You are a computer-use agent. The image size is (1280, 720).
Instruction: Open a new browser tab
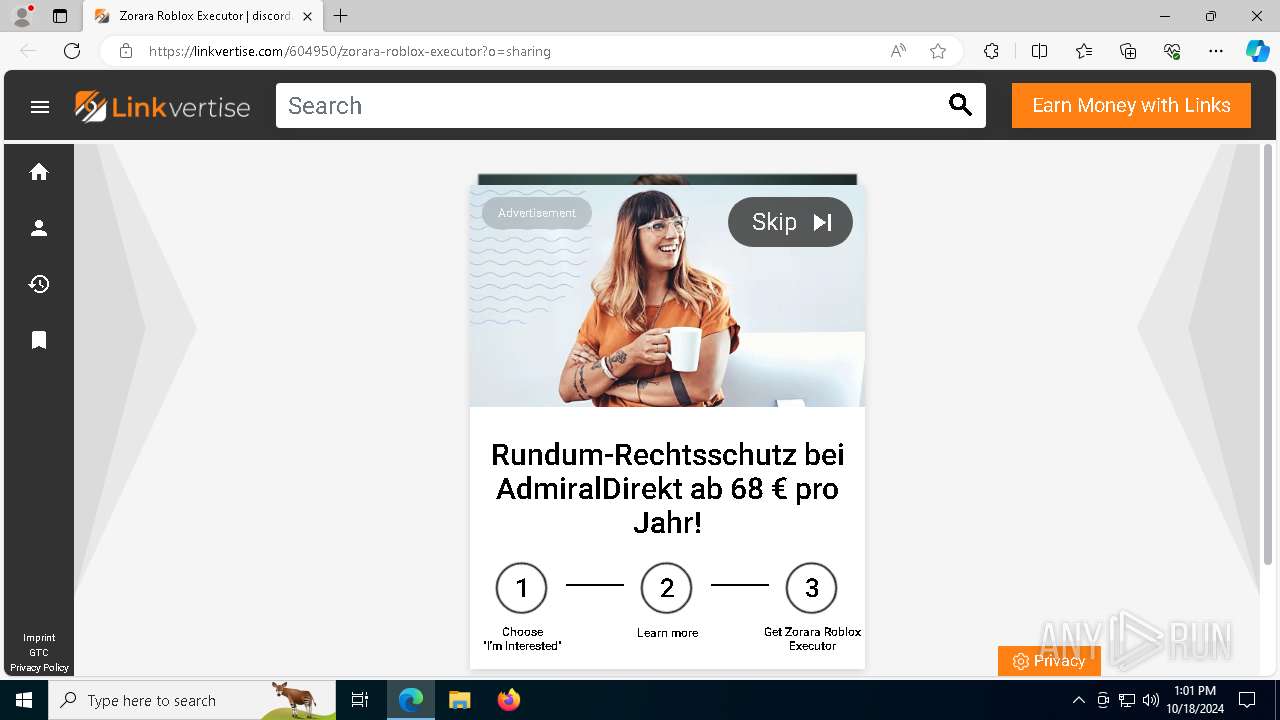coord(341,16)
